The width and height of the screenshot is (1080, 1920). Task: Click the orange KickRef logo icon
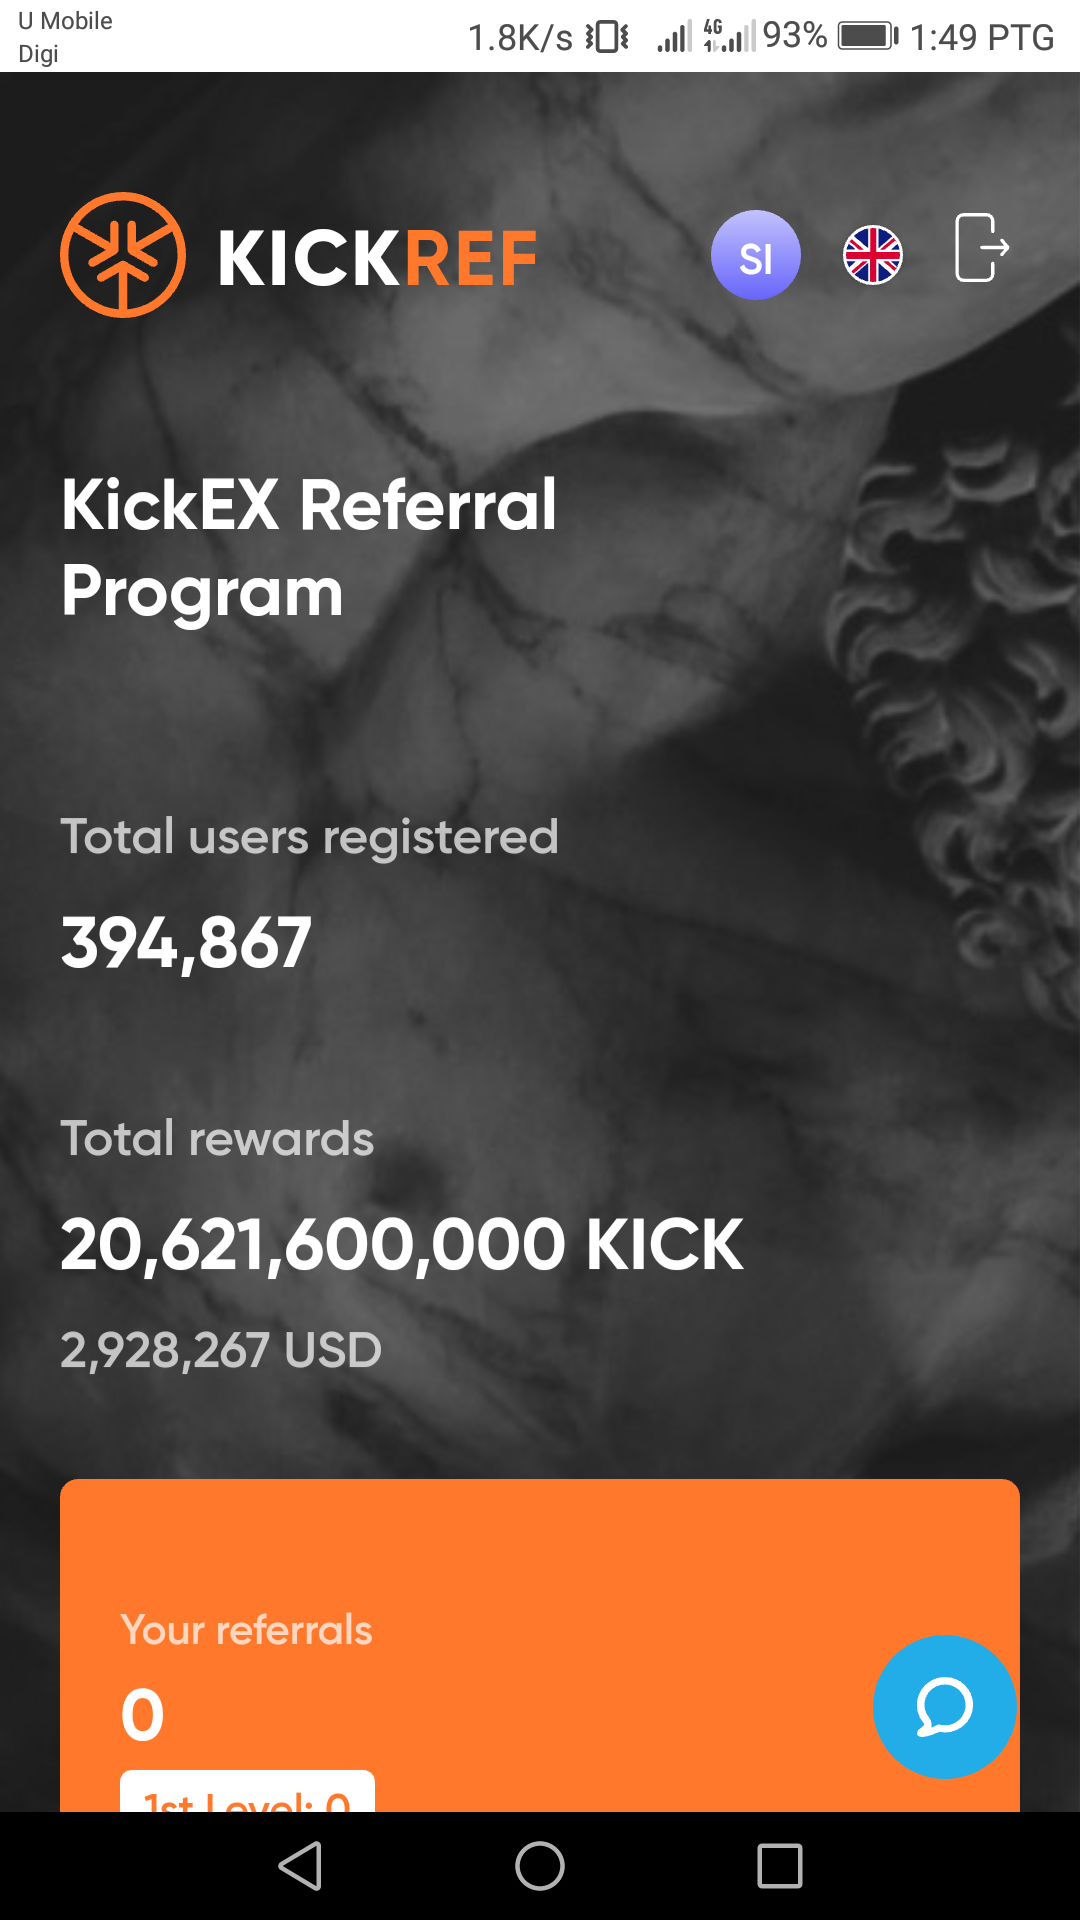[x=123, y=255]
